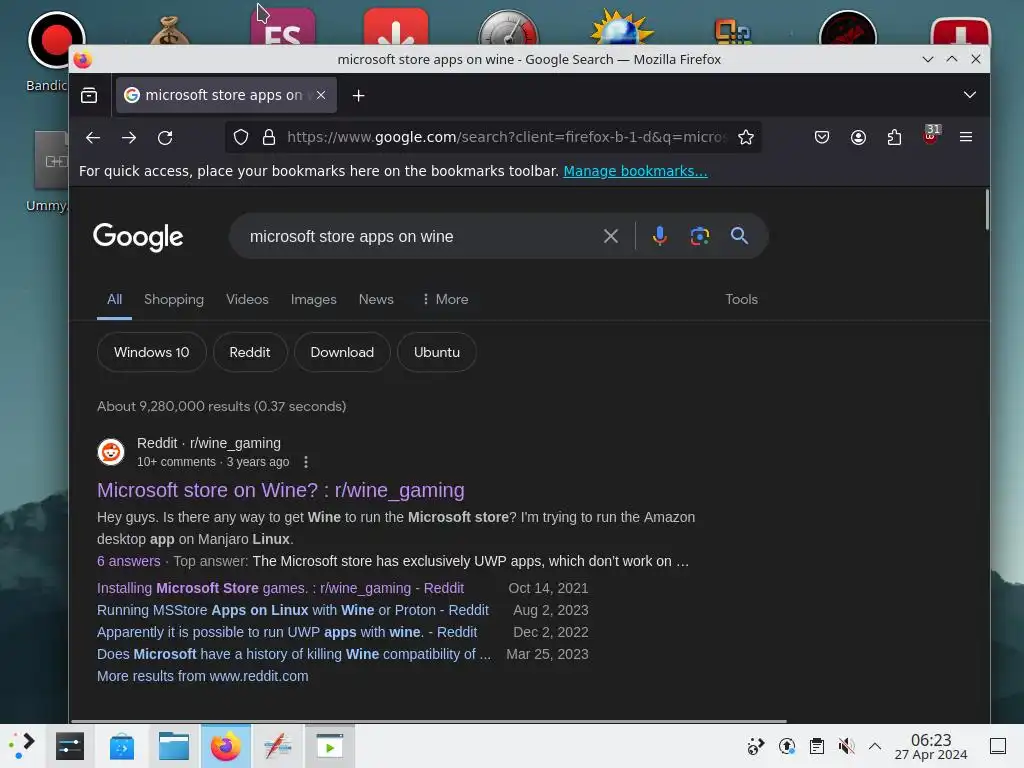Open '6 answers' link
Image resolution: width=1024 pixels, height=768 pixels.
tap(129, 561)
